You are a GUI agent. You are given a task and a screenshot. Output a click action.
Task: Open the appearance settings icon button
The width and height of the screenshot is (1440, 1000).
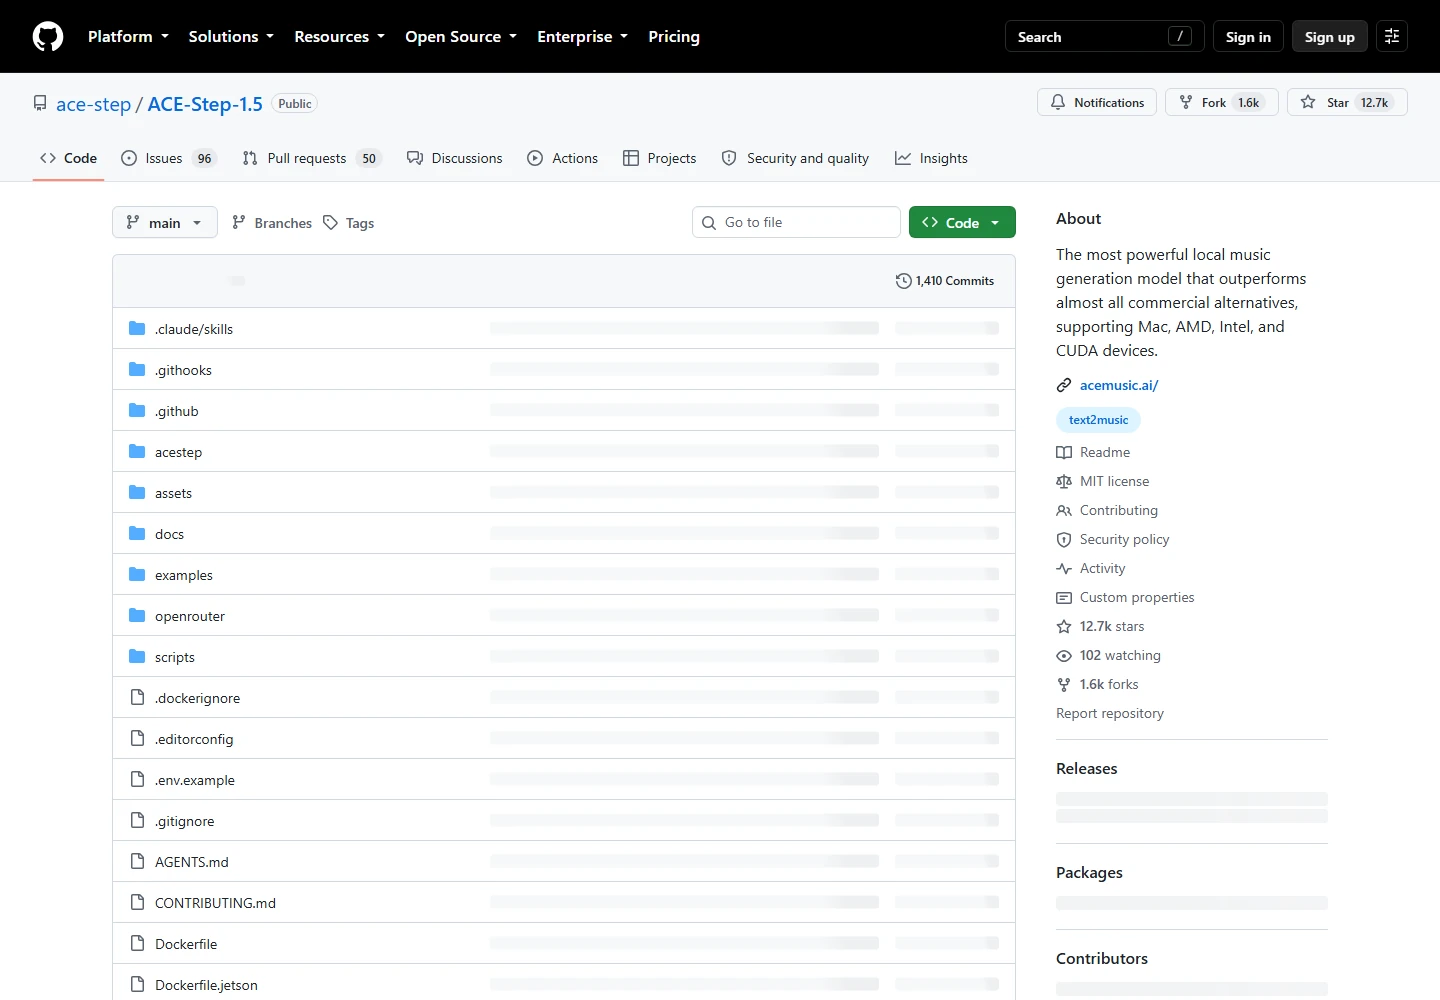tap(1392, 37)
